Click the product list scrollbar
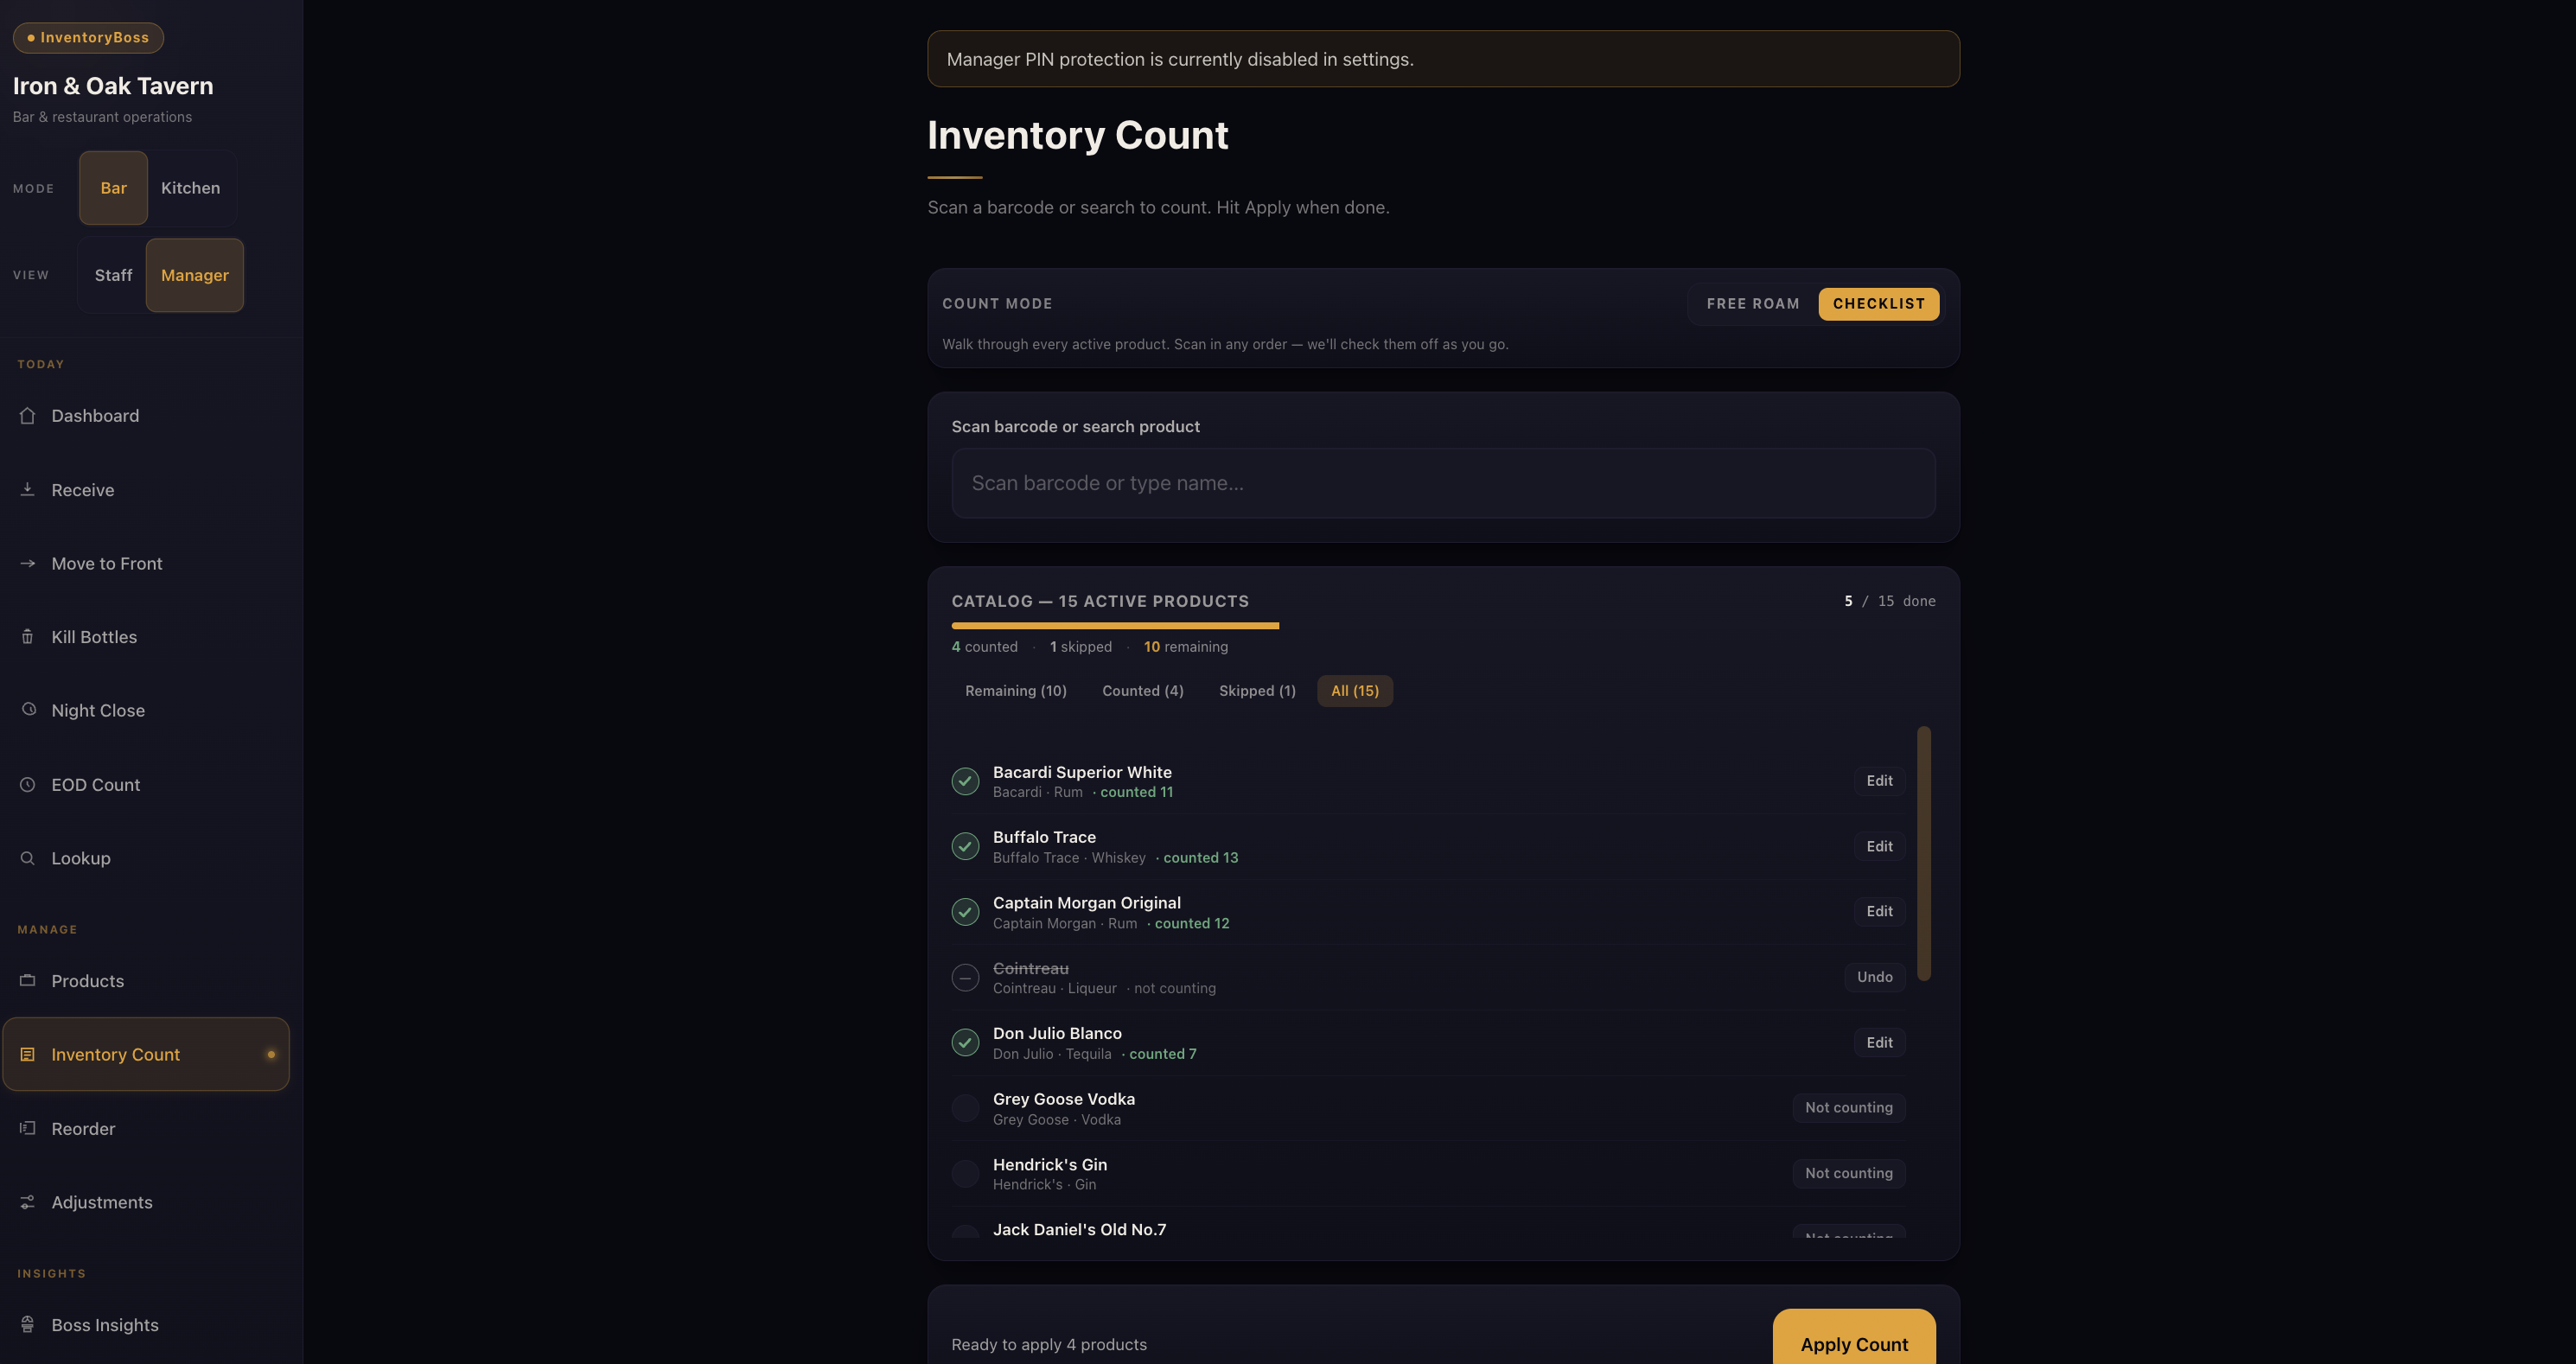 point(1924,854)
